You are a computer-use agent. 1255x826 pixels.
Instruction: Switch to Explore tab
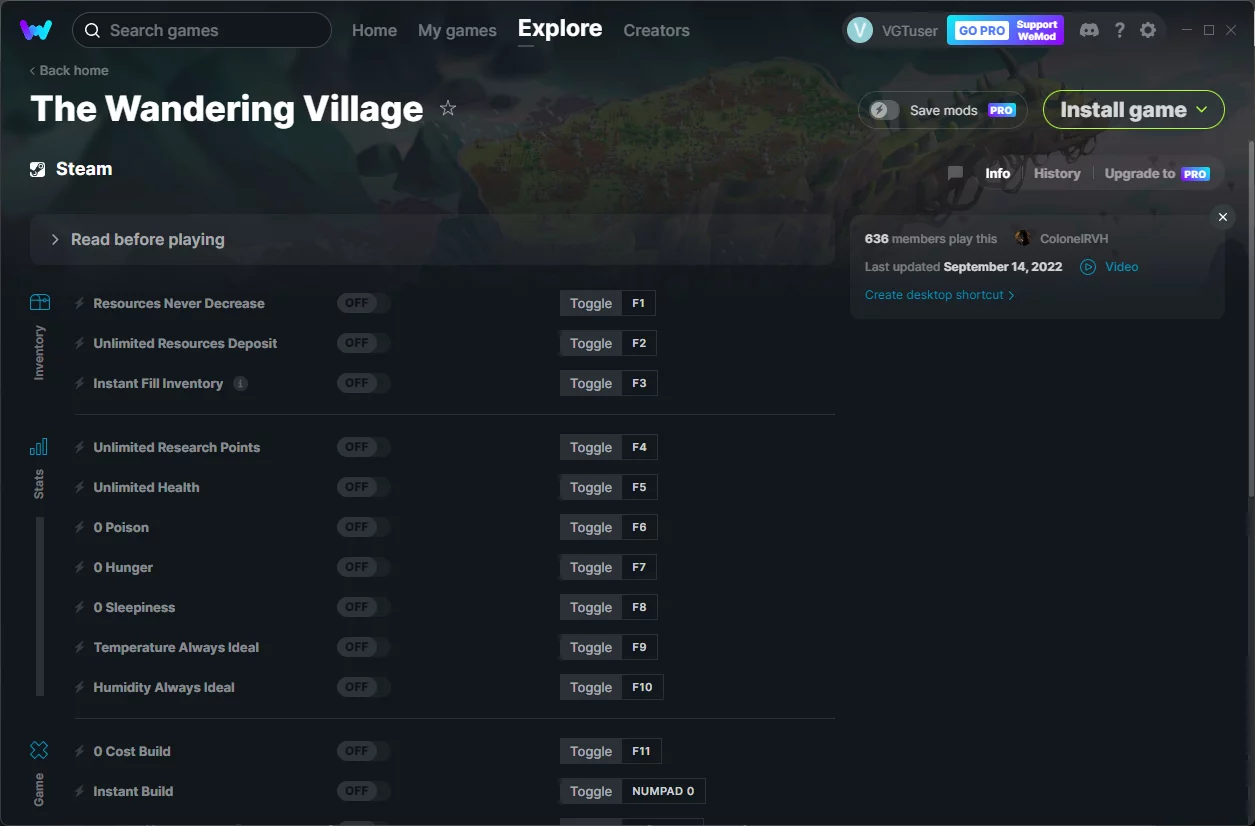pos(560,29)
